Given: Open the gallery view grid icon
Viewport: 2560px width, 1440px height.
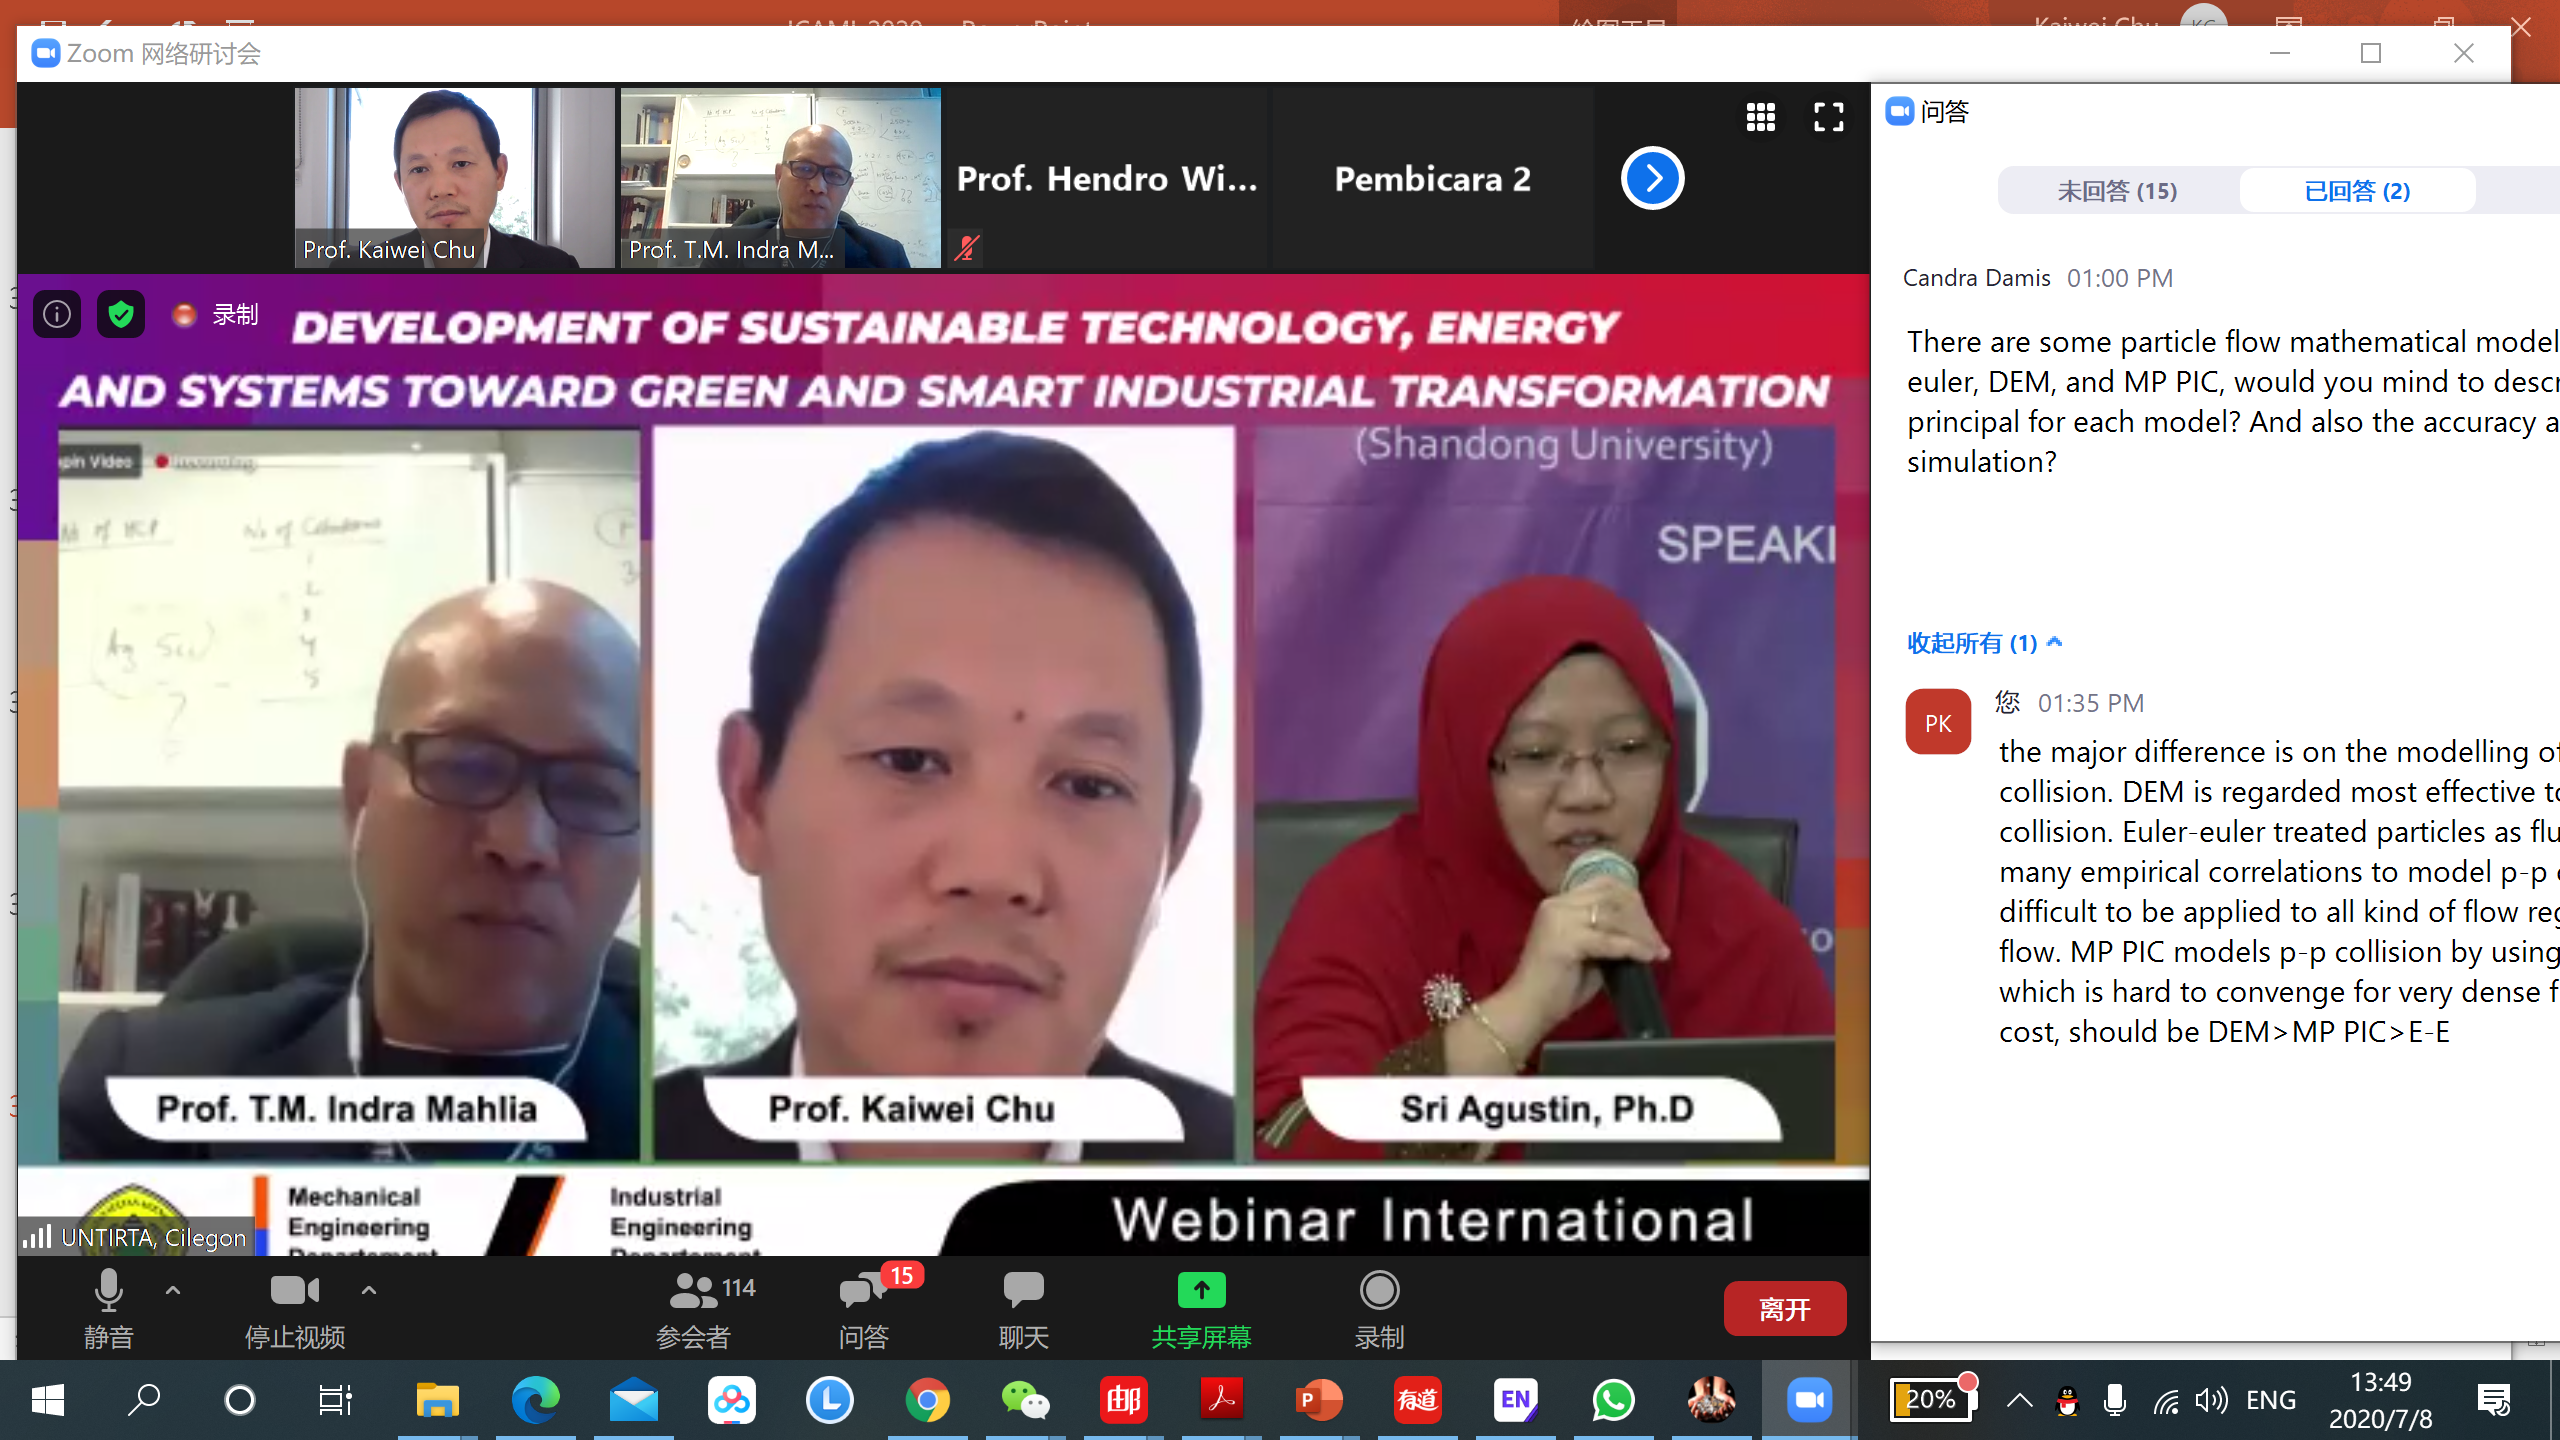Looking at the screenshot, I should [x=1760, y=117].
